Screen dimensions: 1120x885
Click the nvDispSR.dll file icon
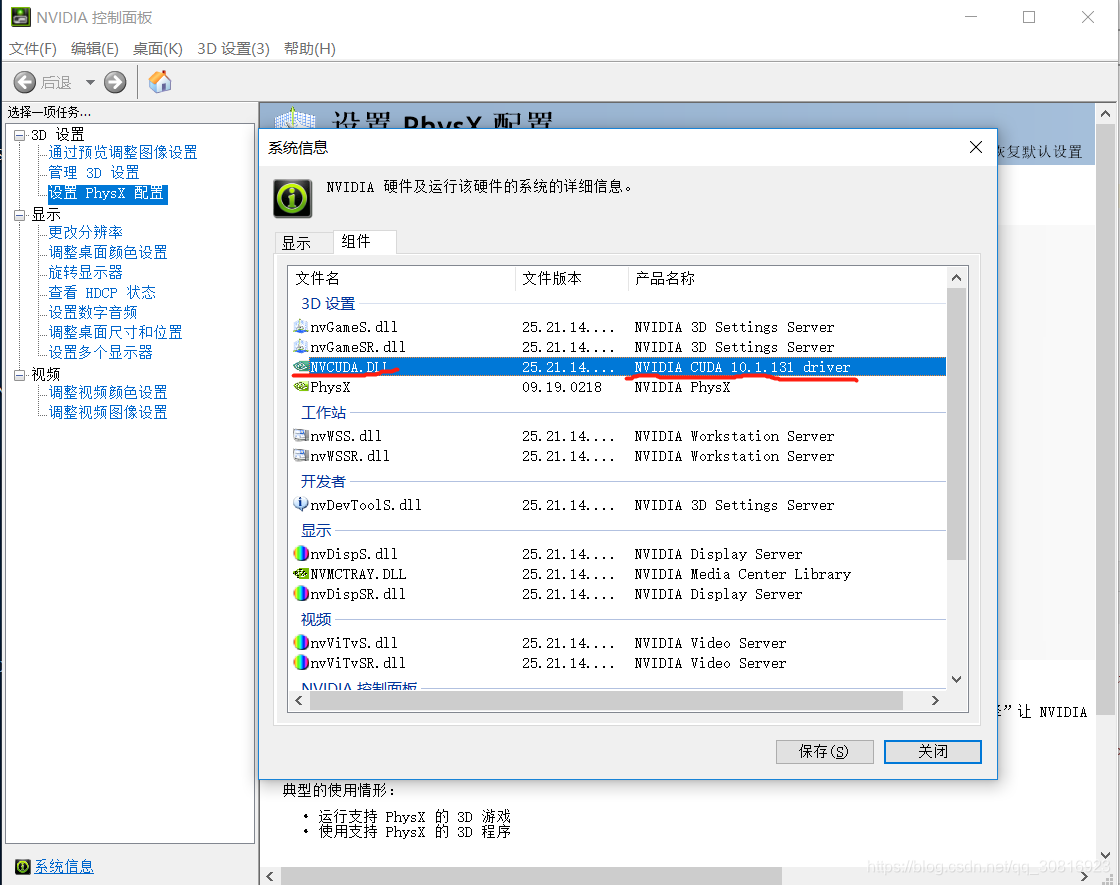pos(301,594)
